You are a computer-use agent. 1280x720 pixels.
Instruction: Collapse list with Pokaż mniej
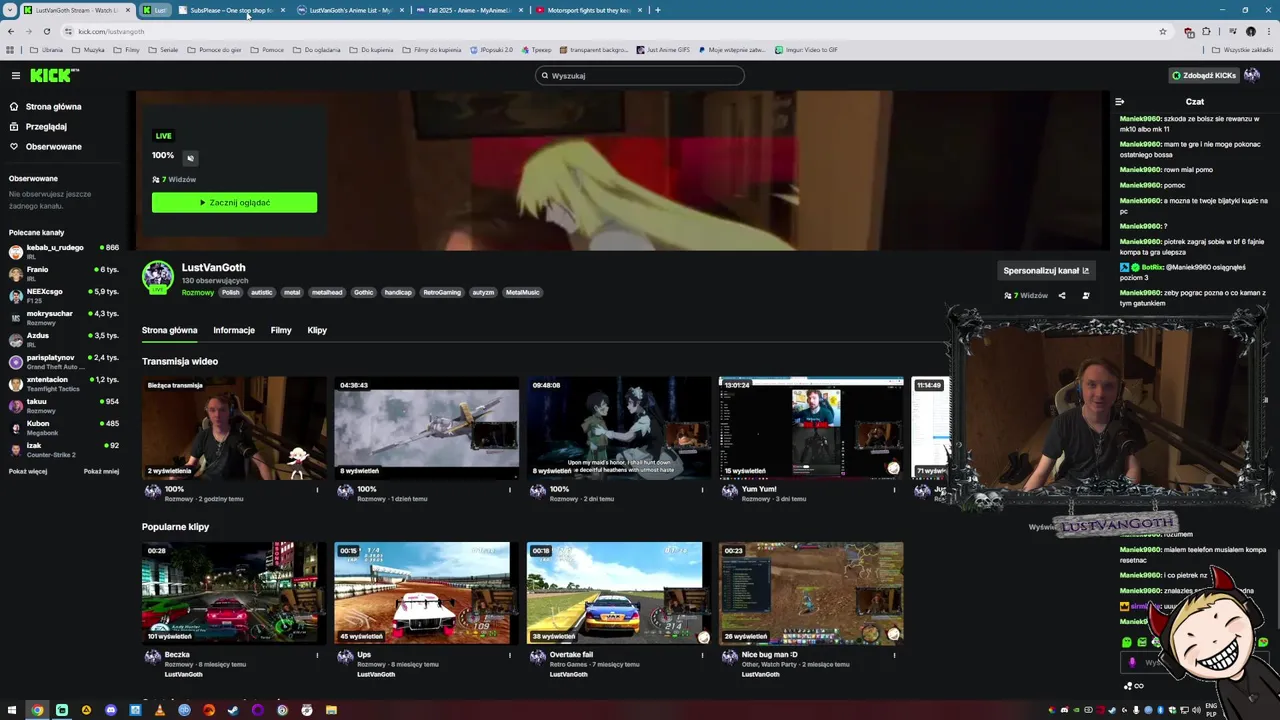coord(101,472)
